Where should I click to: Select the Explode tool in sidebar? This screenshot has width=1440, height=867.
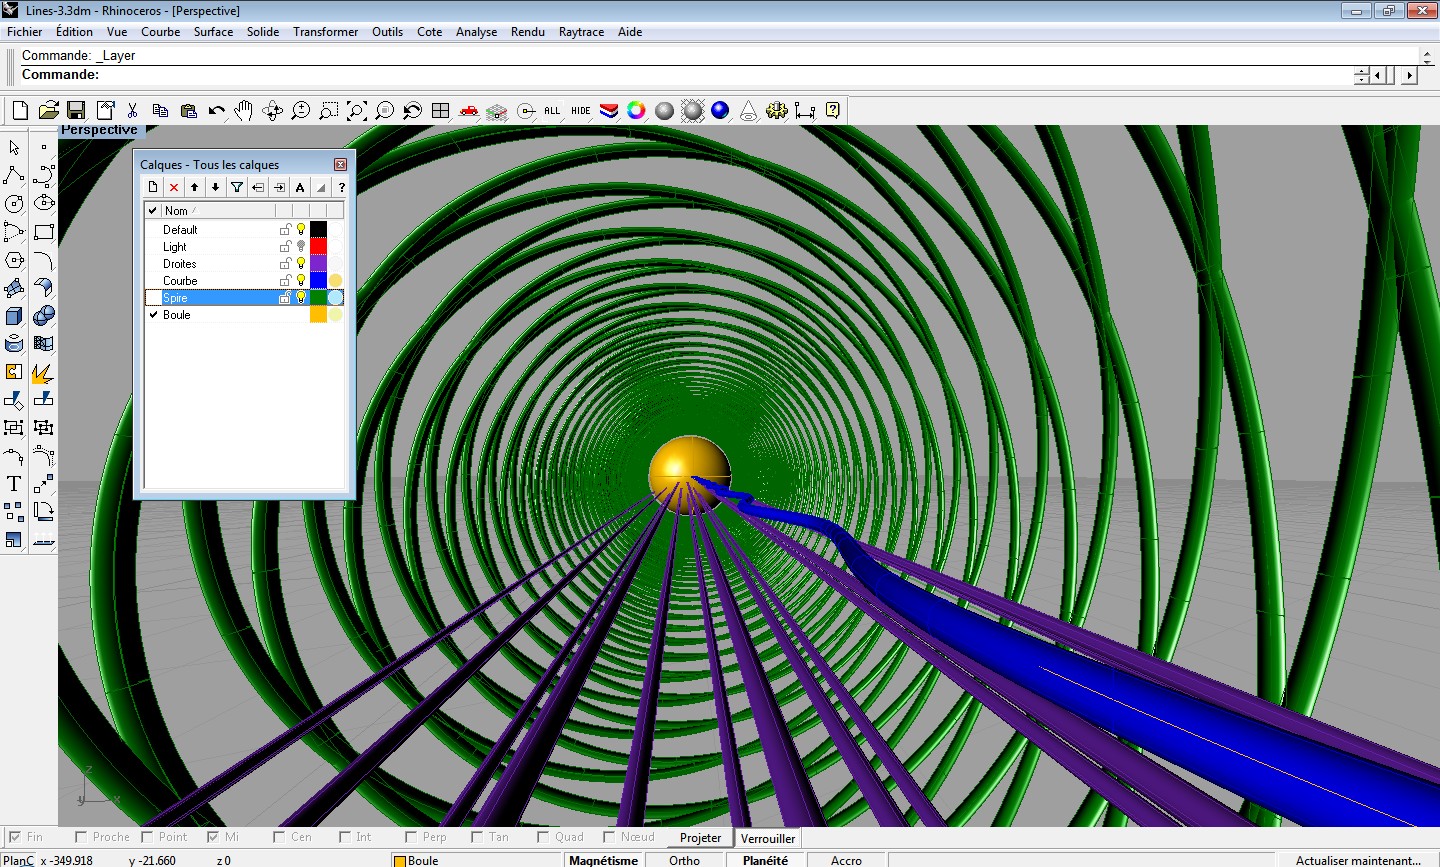[43, 372]
